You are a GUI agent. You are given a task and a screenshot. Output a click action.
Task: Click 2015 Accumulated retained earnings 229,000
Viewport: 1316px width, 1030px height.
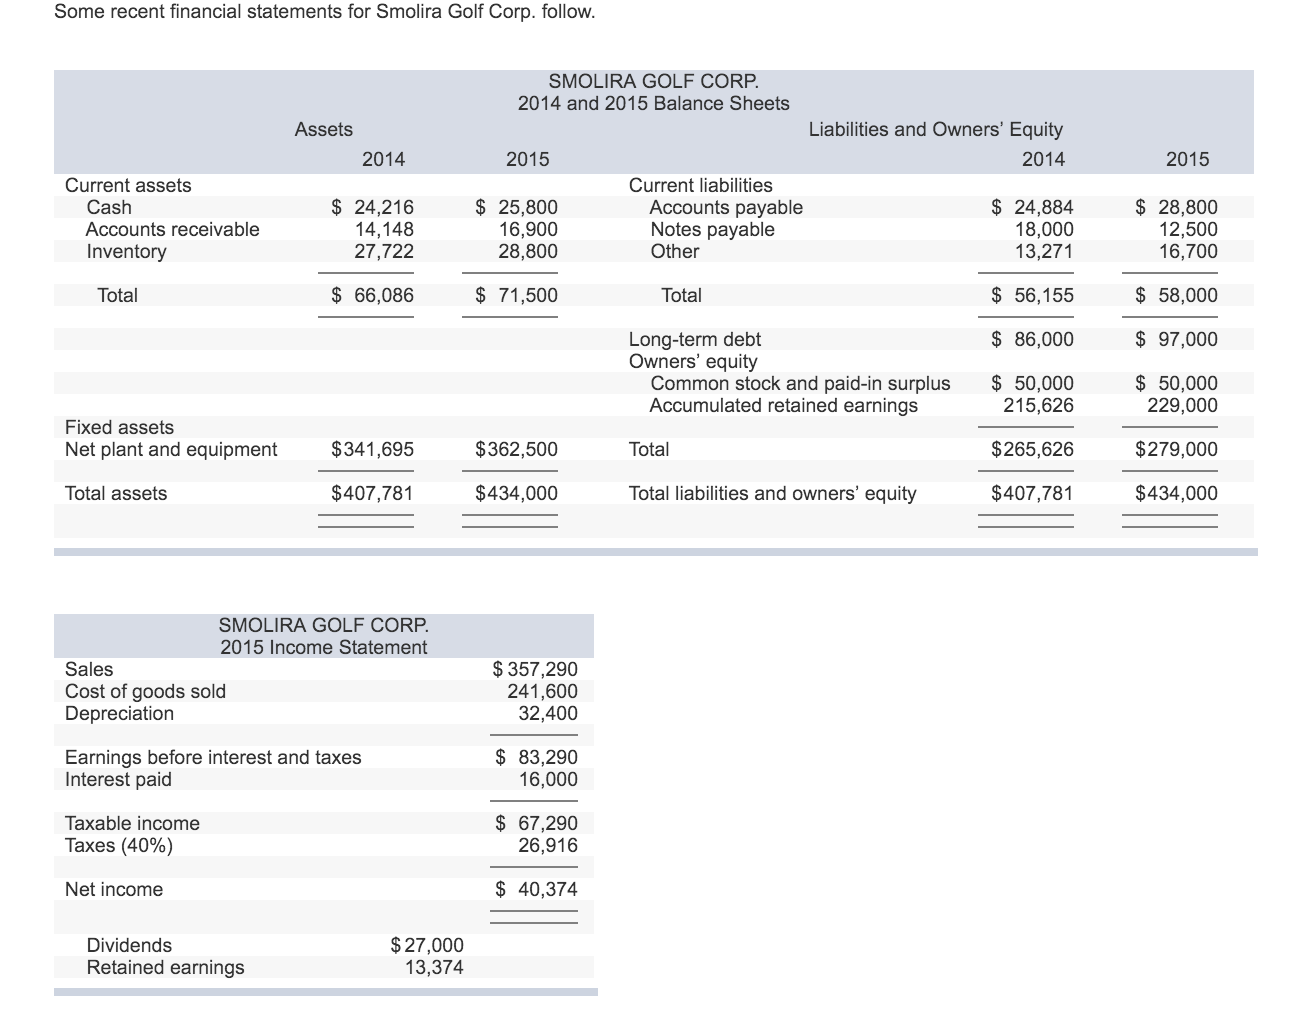(x=1183, y=405)
